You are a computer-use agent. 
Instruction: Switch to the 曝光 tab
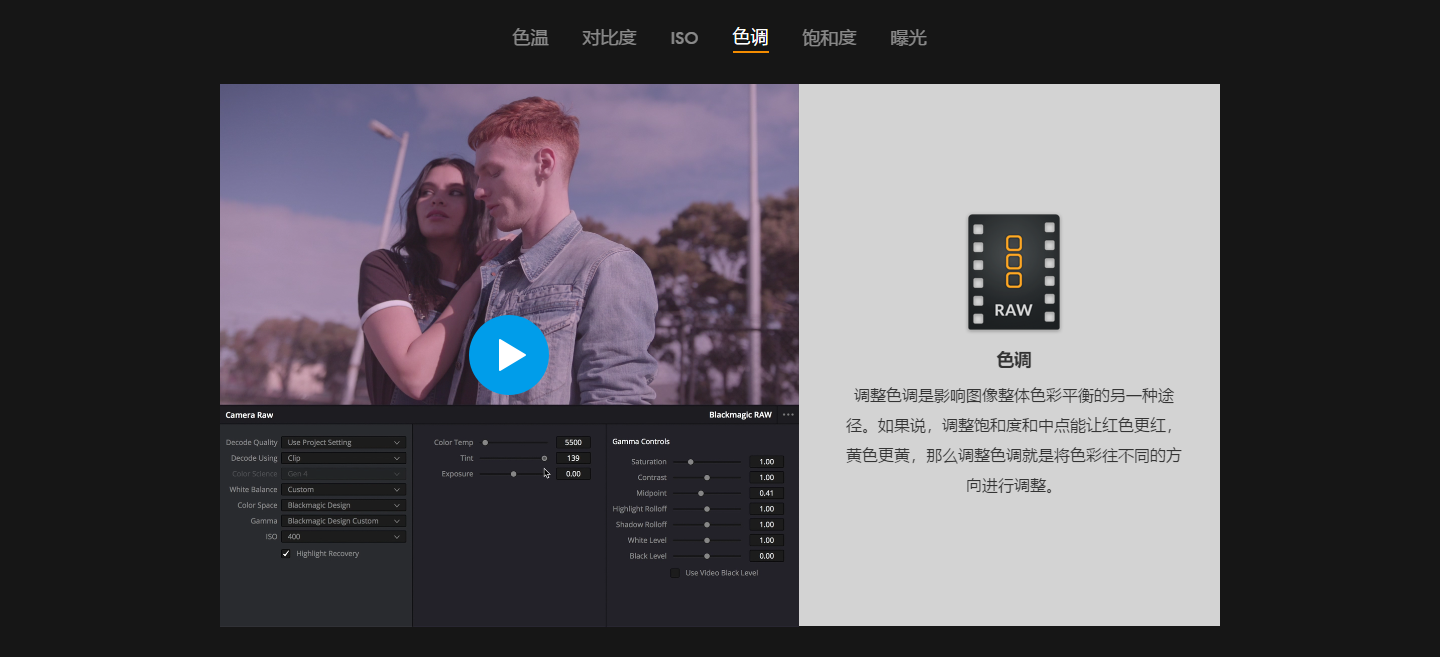[908, 38]
